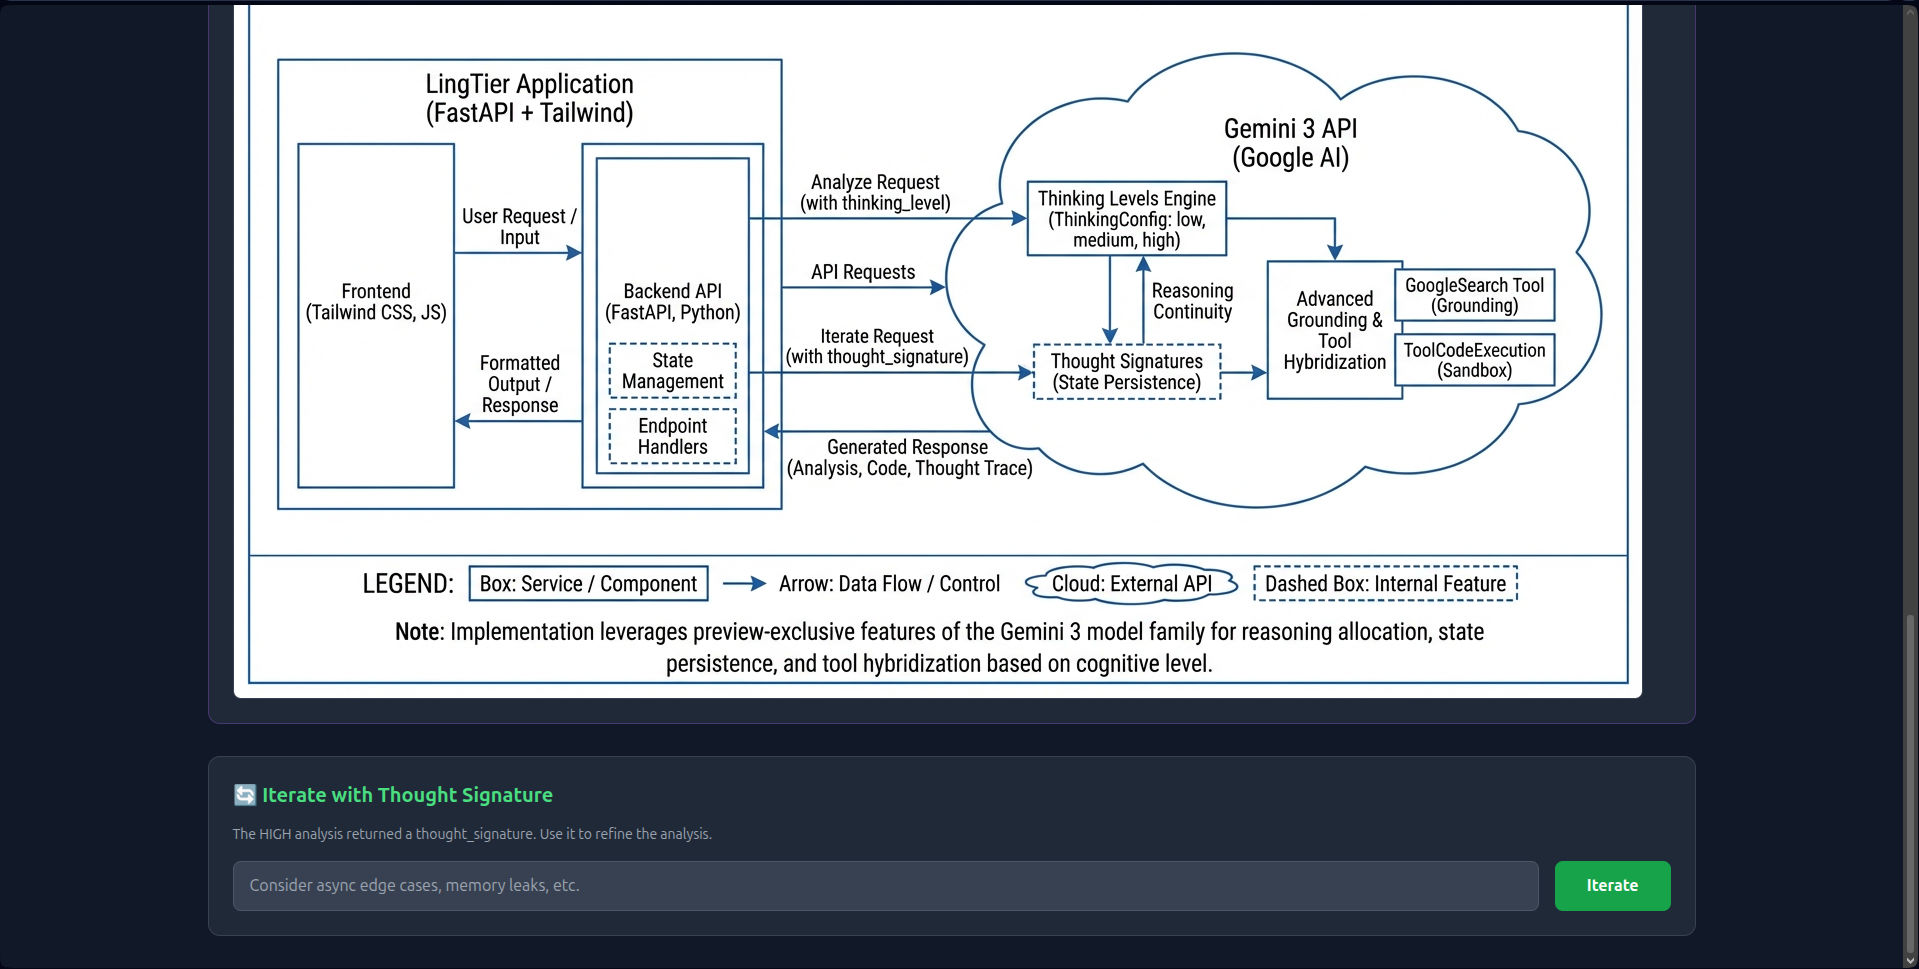Click the 'Box: Service / Component' legend entry
Viewport: 1919px width, 969px height.
[589, 584]
